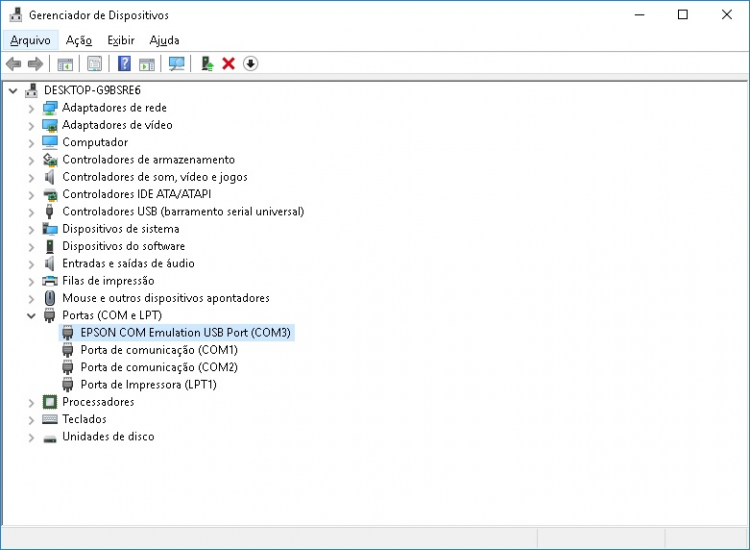
Task: Collapse Portas (COM e LPT) category
Action: click(32, 316)
